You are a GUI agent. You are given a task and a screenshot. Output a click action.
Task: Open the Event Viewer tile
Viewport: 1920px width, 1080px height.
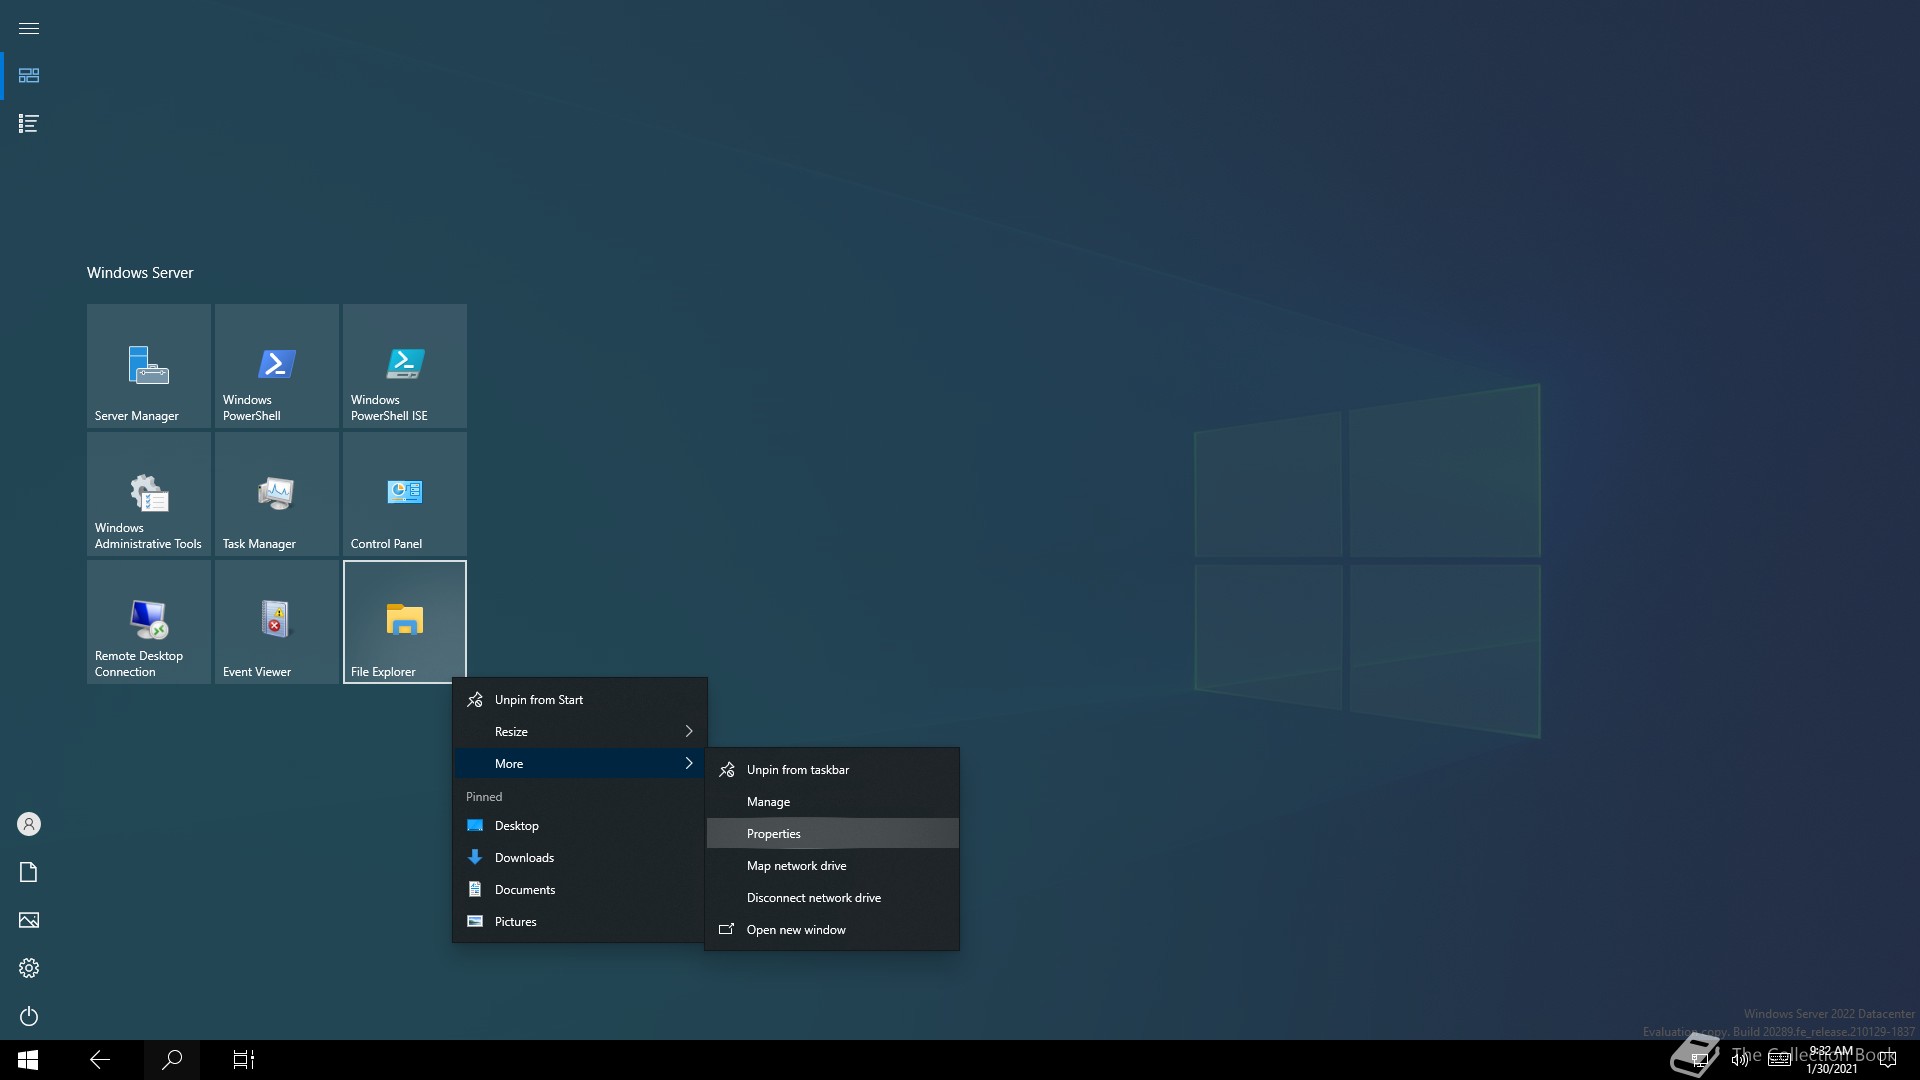[277, 622]
